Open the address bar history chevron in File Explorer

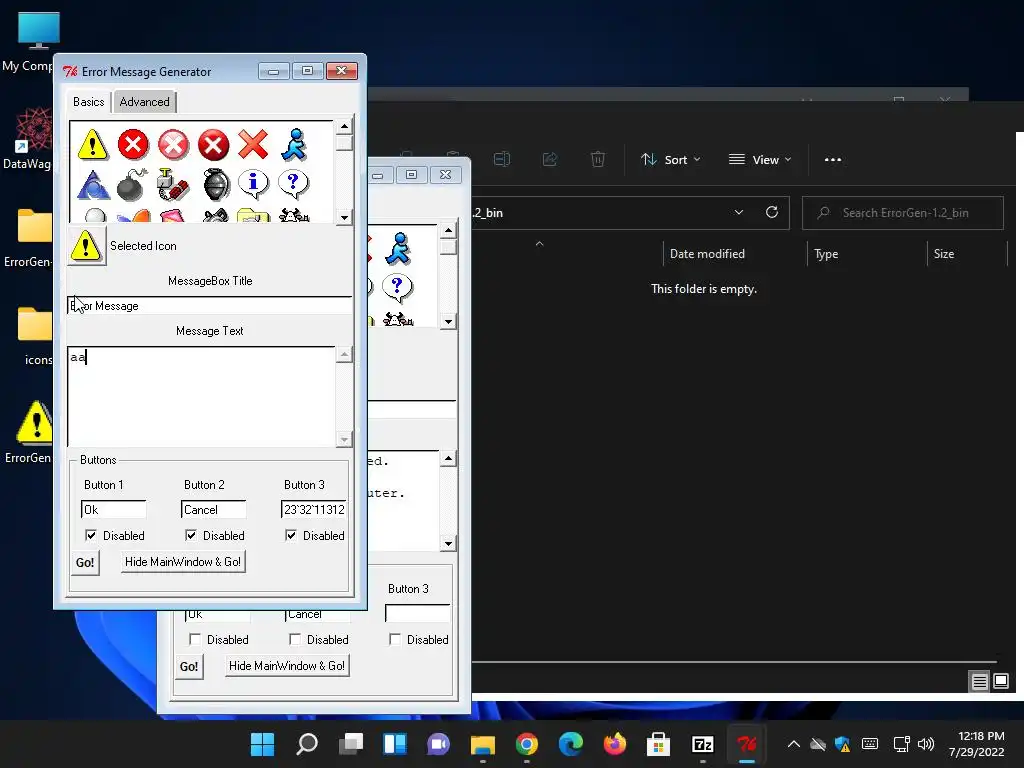coord(739,212)
